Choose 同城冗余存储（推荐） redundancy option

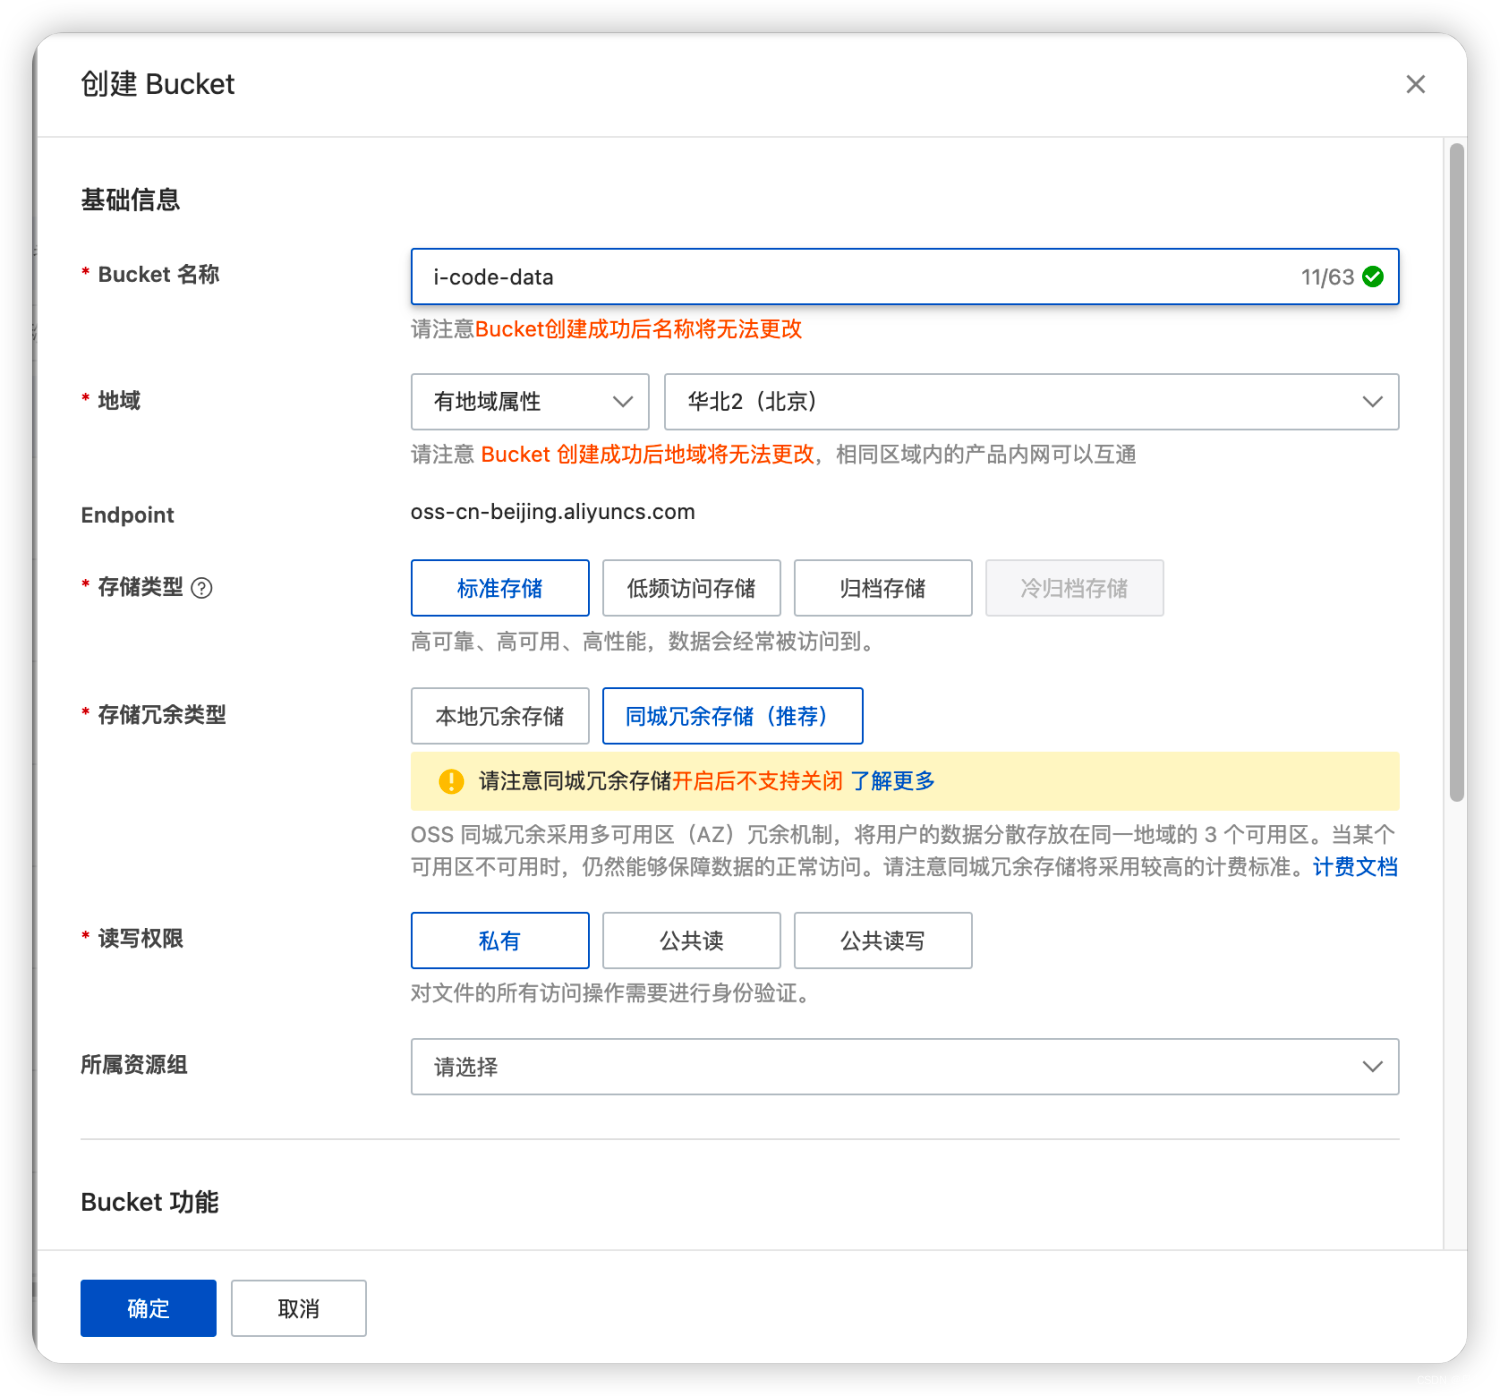click(x=732, y=716)
